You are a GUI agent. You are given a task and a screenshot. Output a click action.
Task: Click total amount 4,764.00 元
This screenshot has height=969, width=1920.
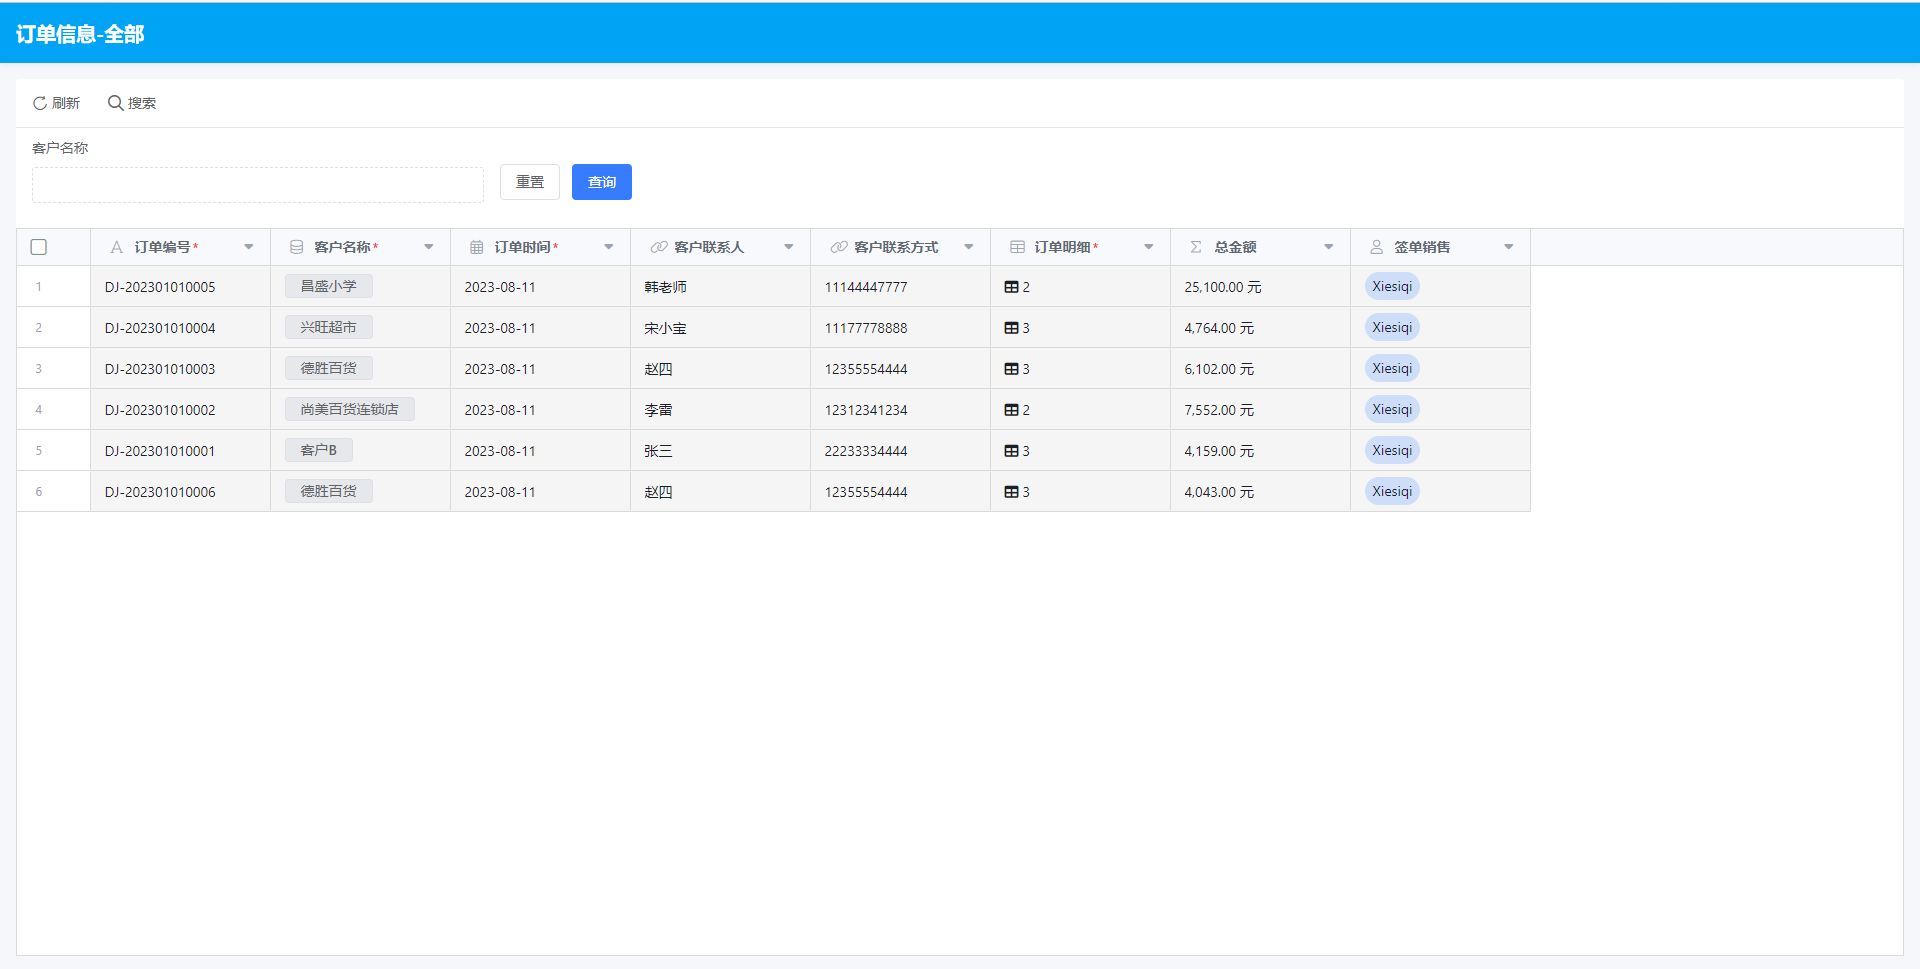pyautogui.click(x=1219, y=328)
